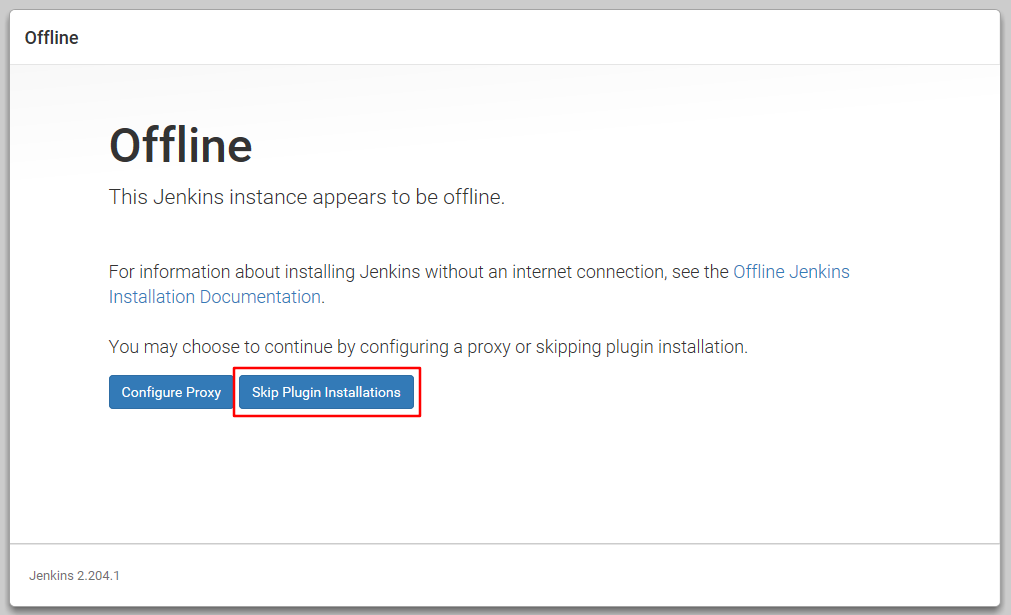Select the 'Jenkins 2.204.1' version text

74,576
